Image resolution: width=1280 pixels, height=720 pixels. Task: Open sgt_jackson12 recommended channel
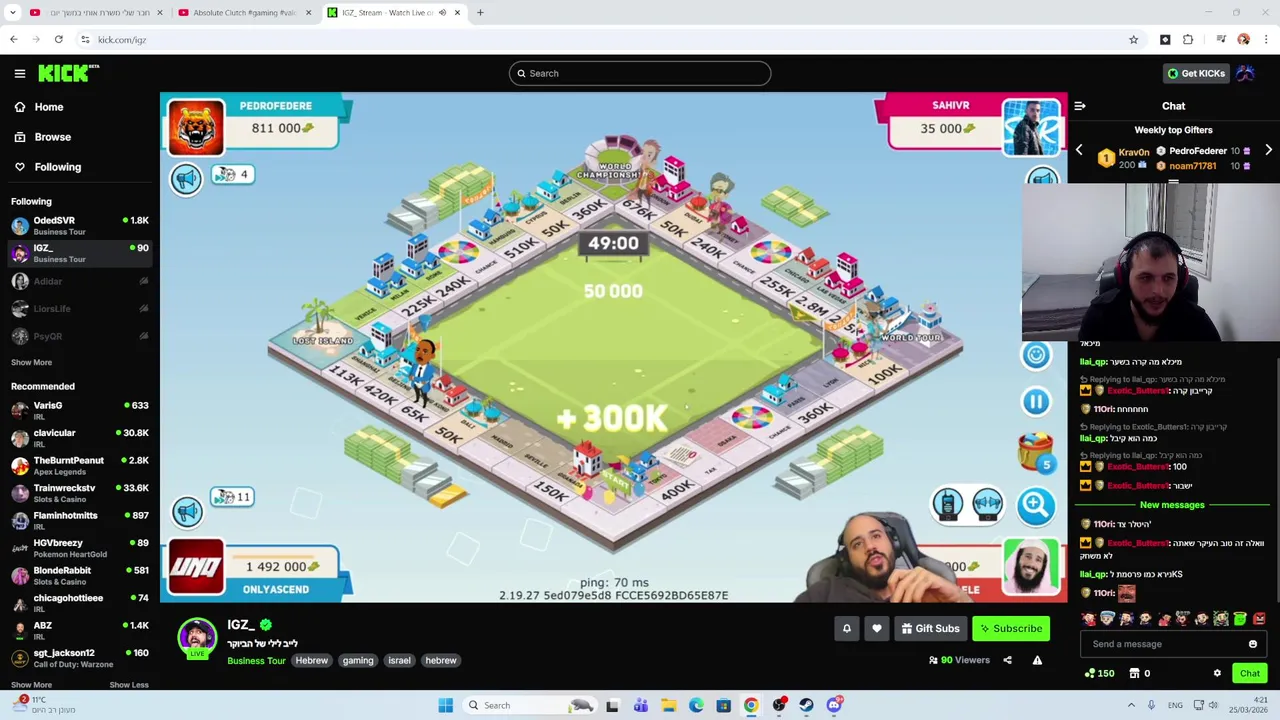[80, 658]
